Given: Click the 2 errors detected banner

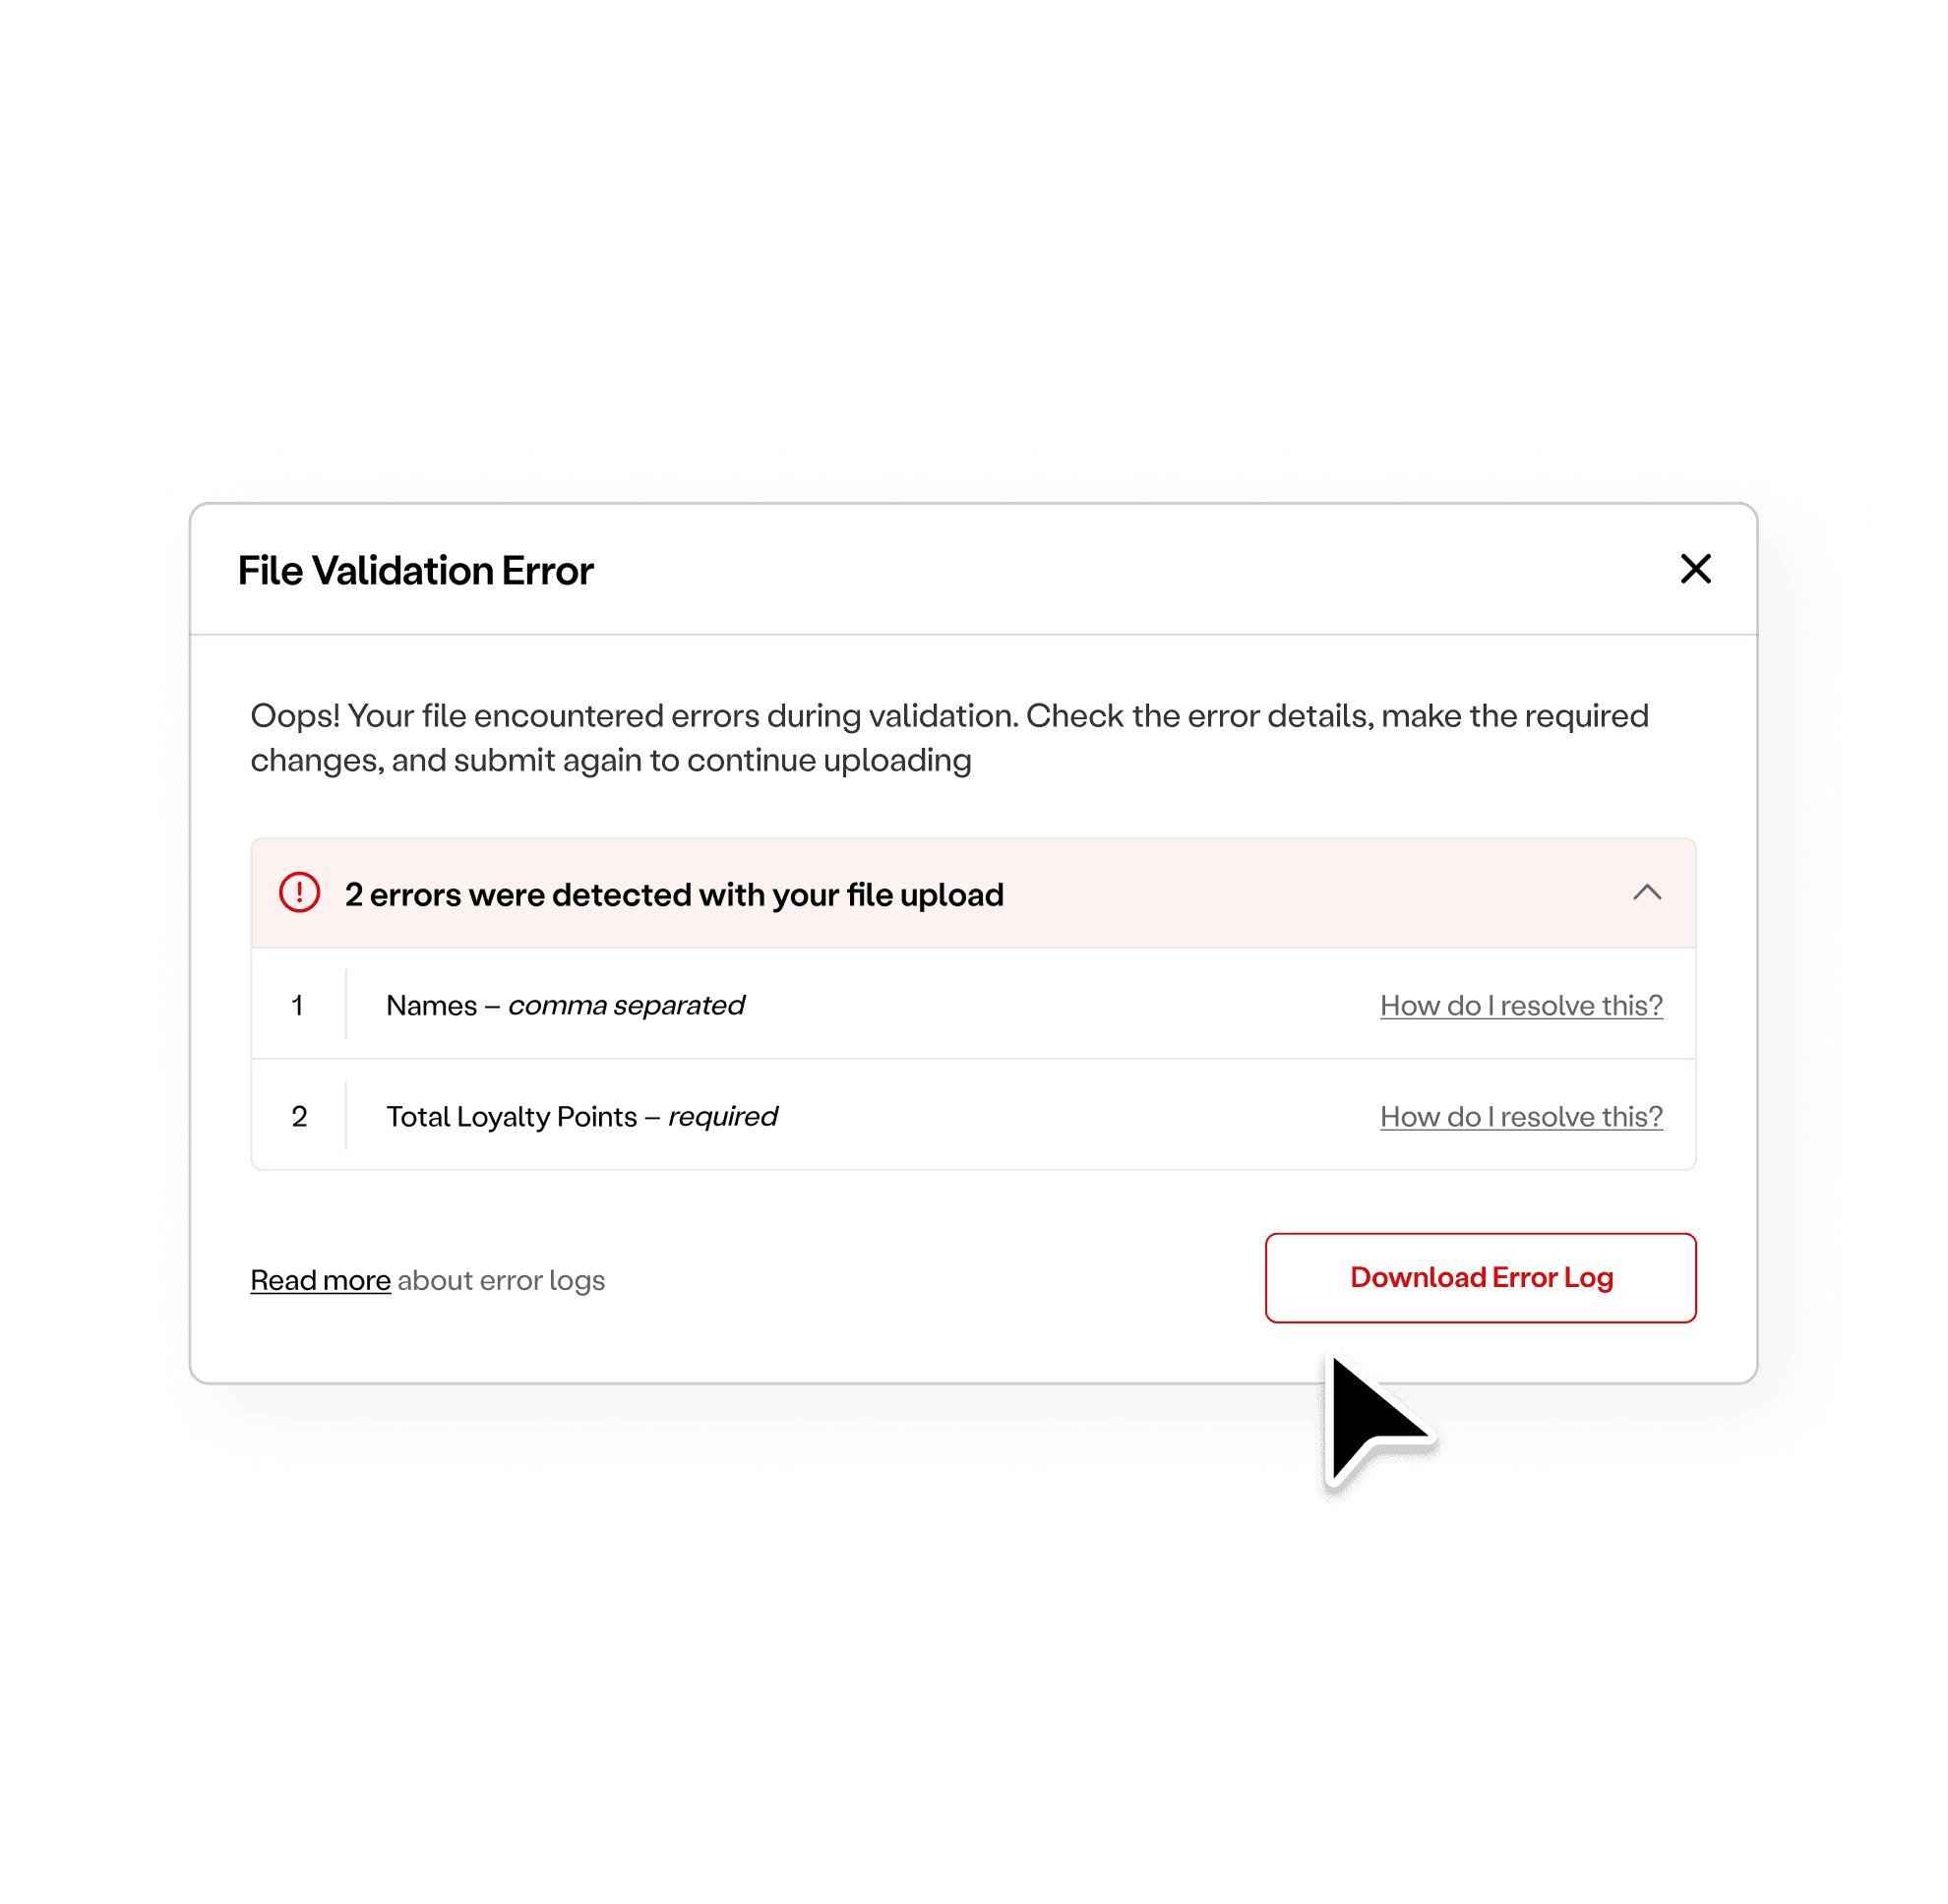Looking at the screenshot, I should [673, 893].
